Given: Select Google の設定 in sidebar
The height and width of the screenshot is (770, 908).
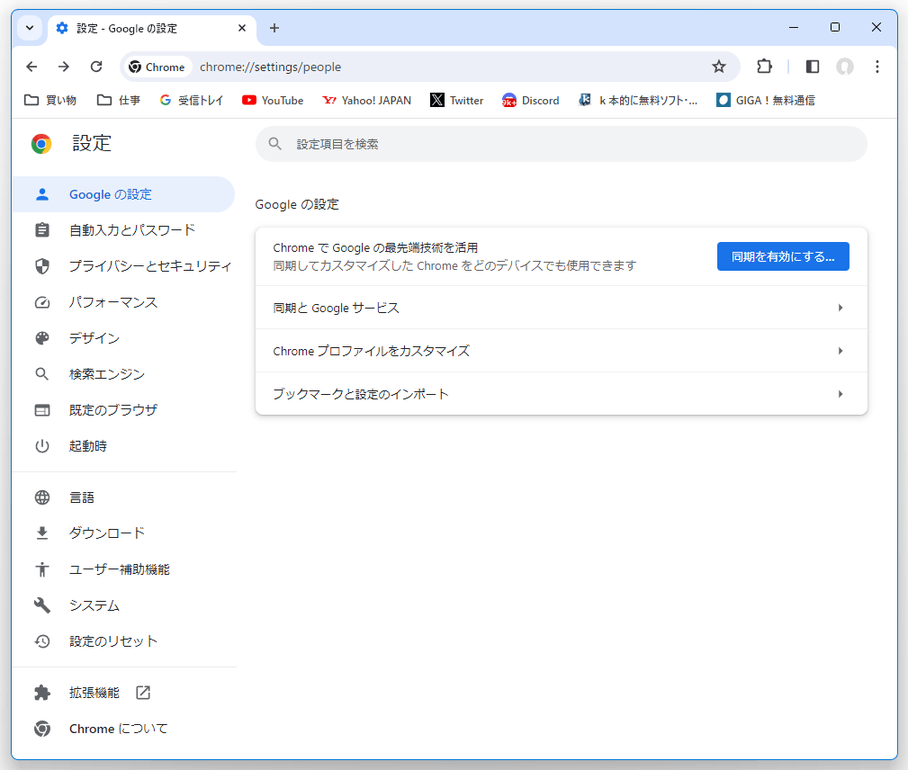Looking at the screenshot, I should click(124, 194).
